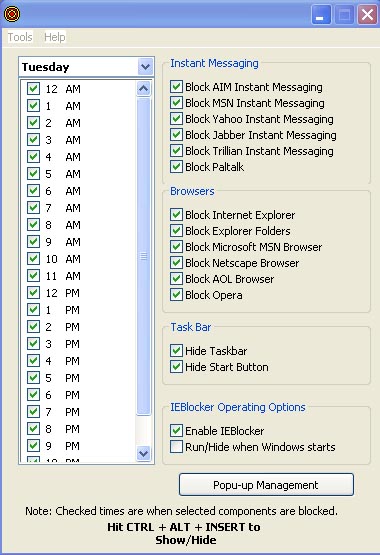Open the Tuesday day dropdown
The image size is (380, 555).
(145, 67)
